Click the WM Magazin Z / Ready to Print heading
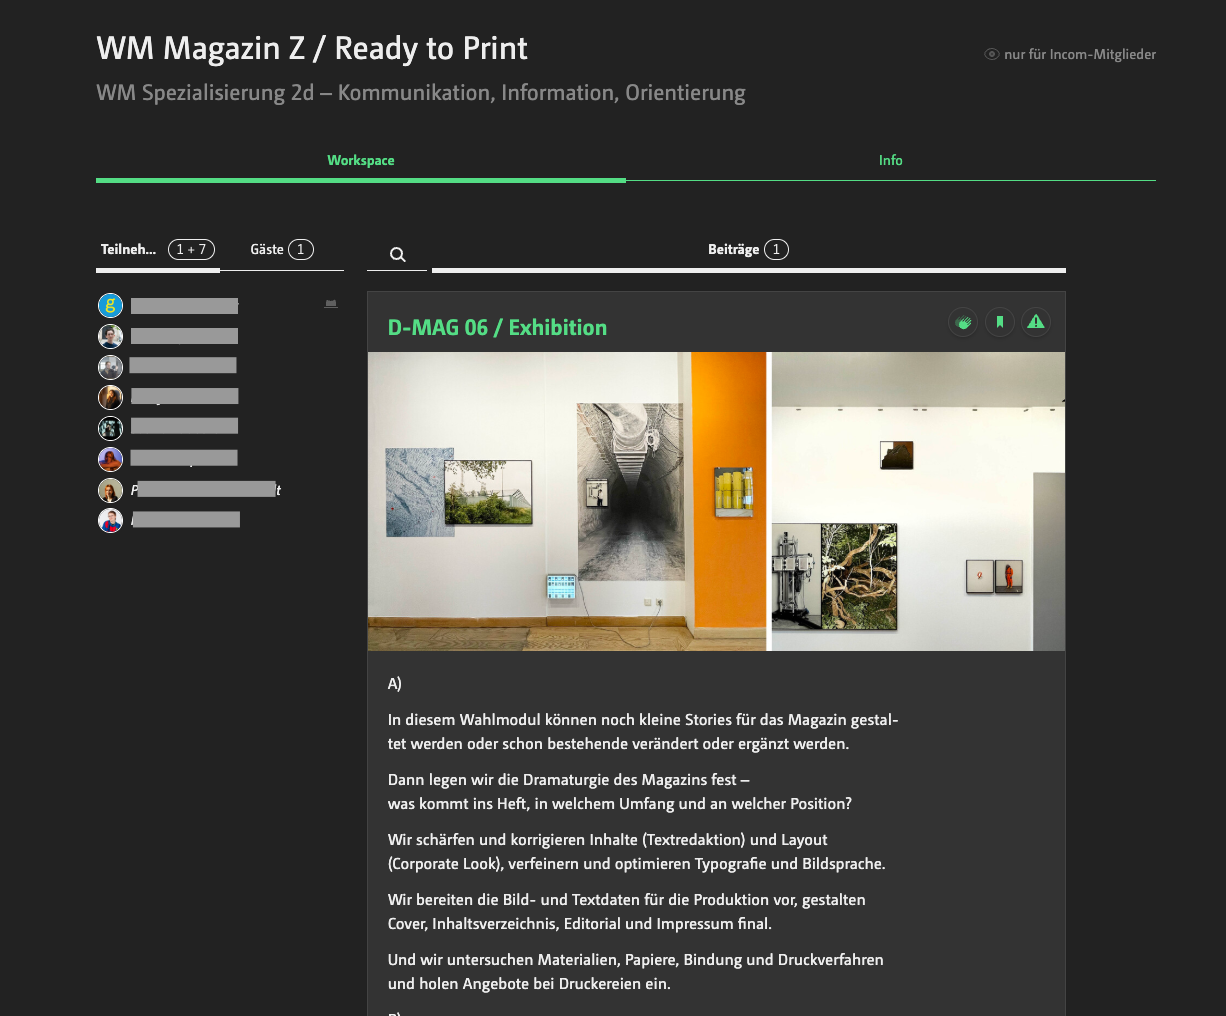Image resolution: width=1226 pixels, height=1016 pixels. [x=312, y=48]
